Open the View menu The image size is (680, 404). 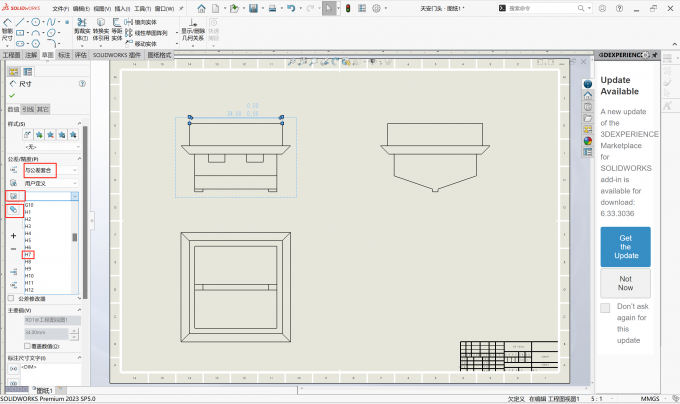tap(102, 9)
